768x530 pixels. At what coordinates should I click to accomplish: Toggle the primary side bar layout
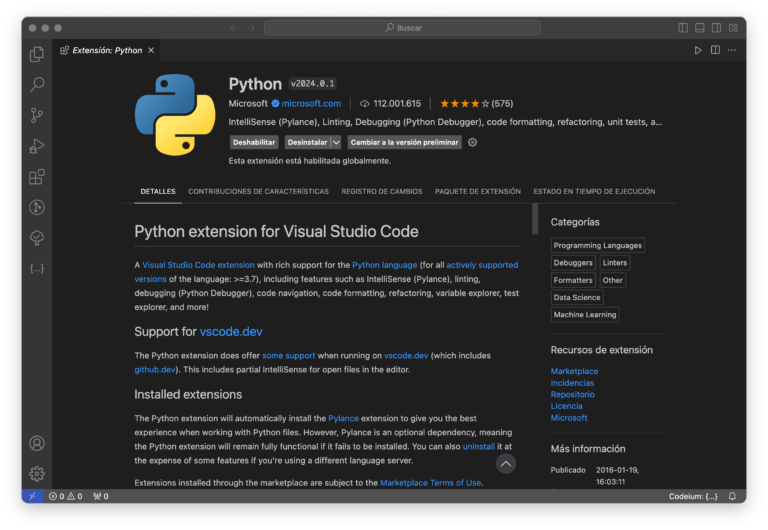pos(683,28)
